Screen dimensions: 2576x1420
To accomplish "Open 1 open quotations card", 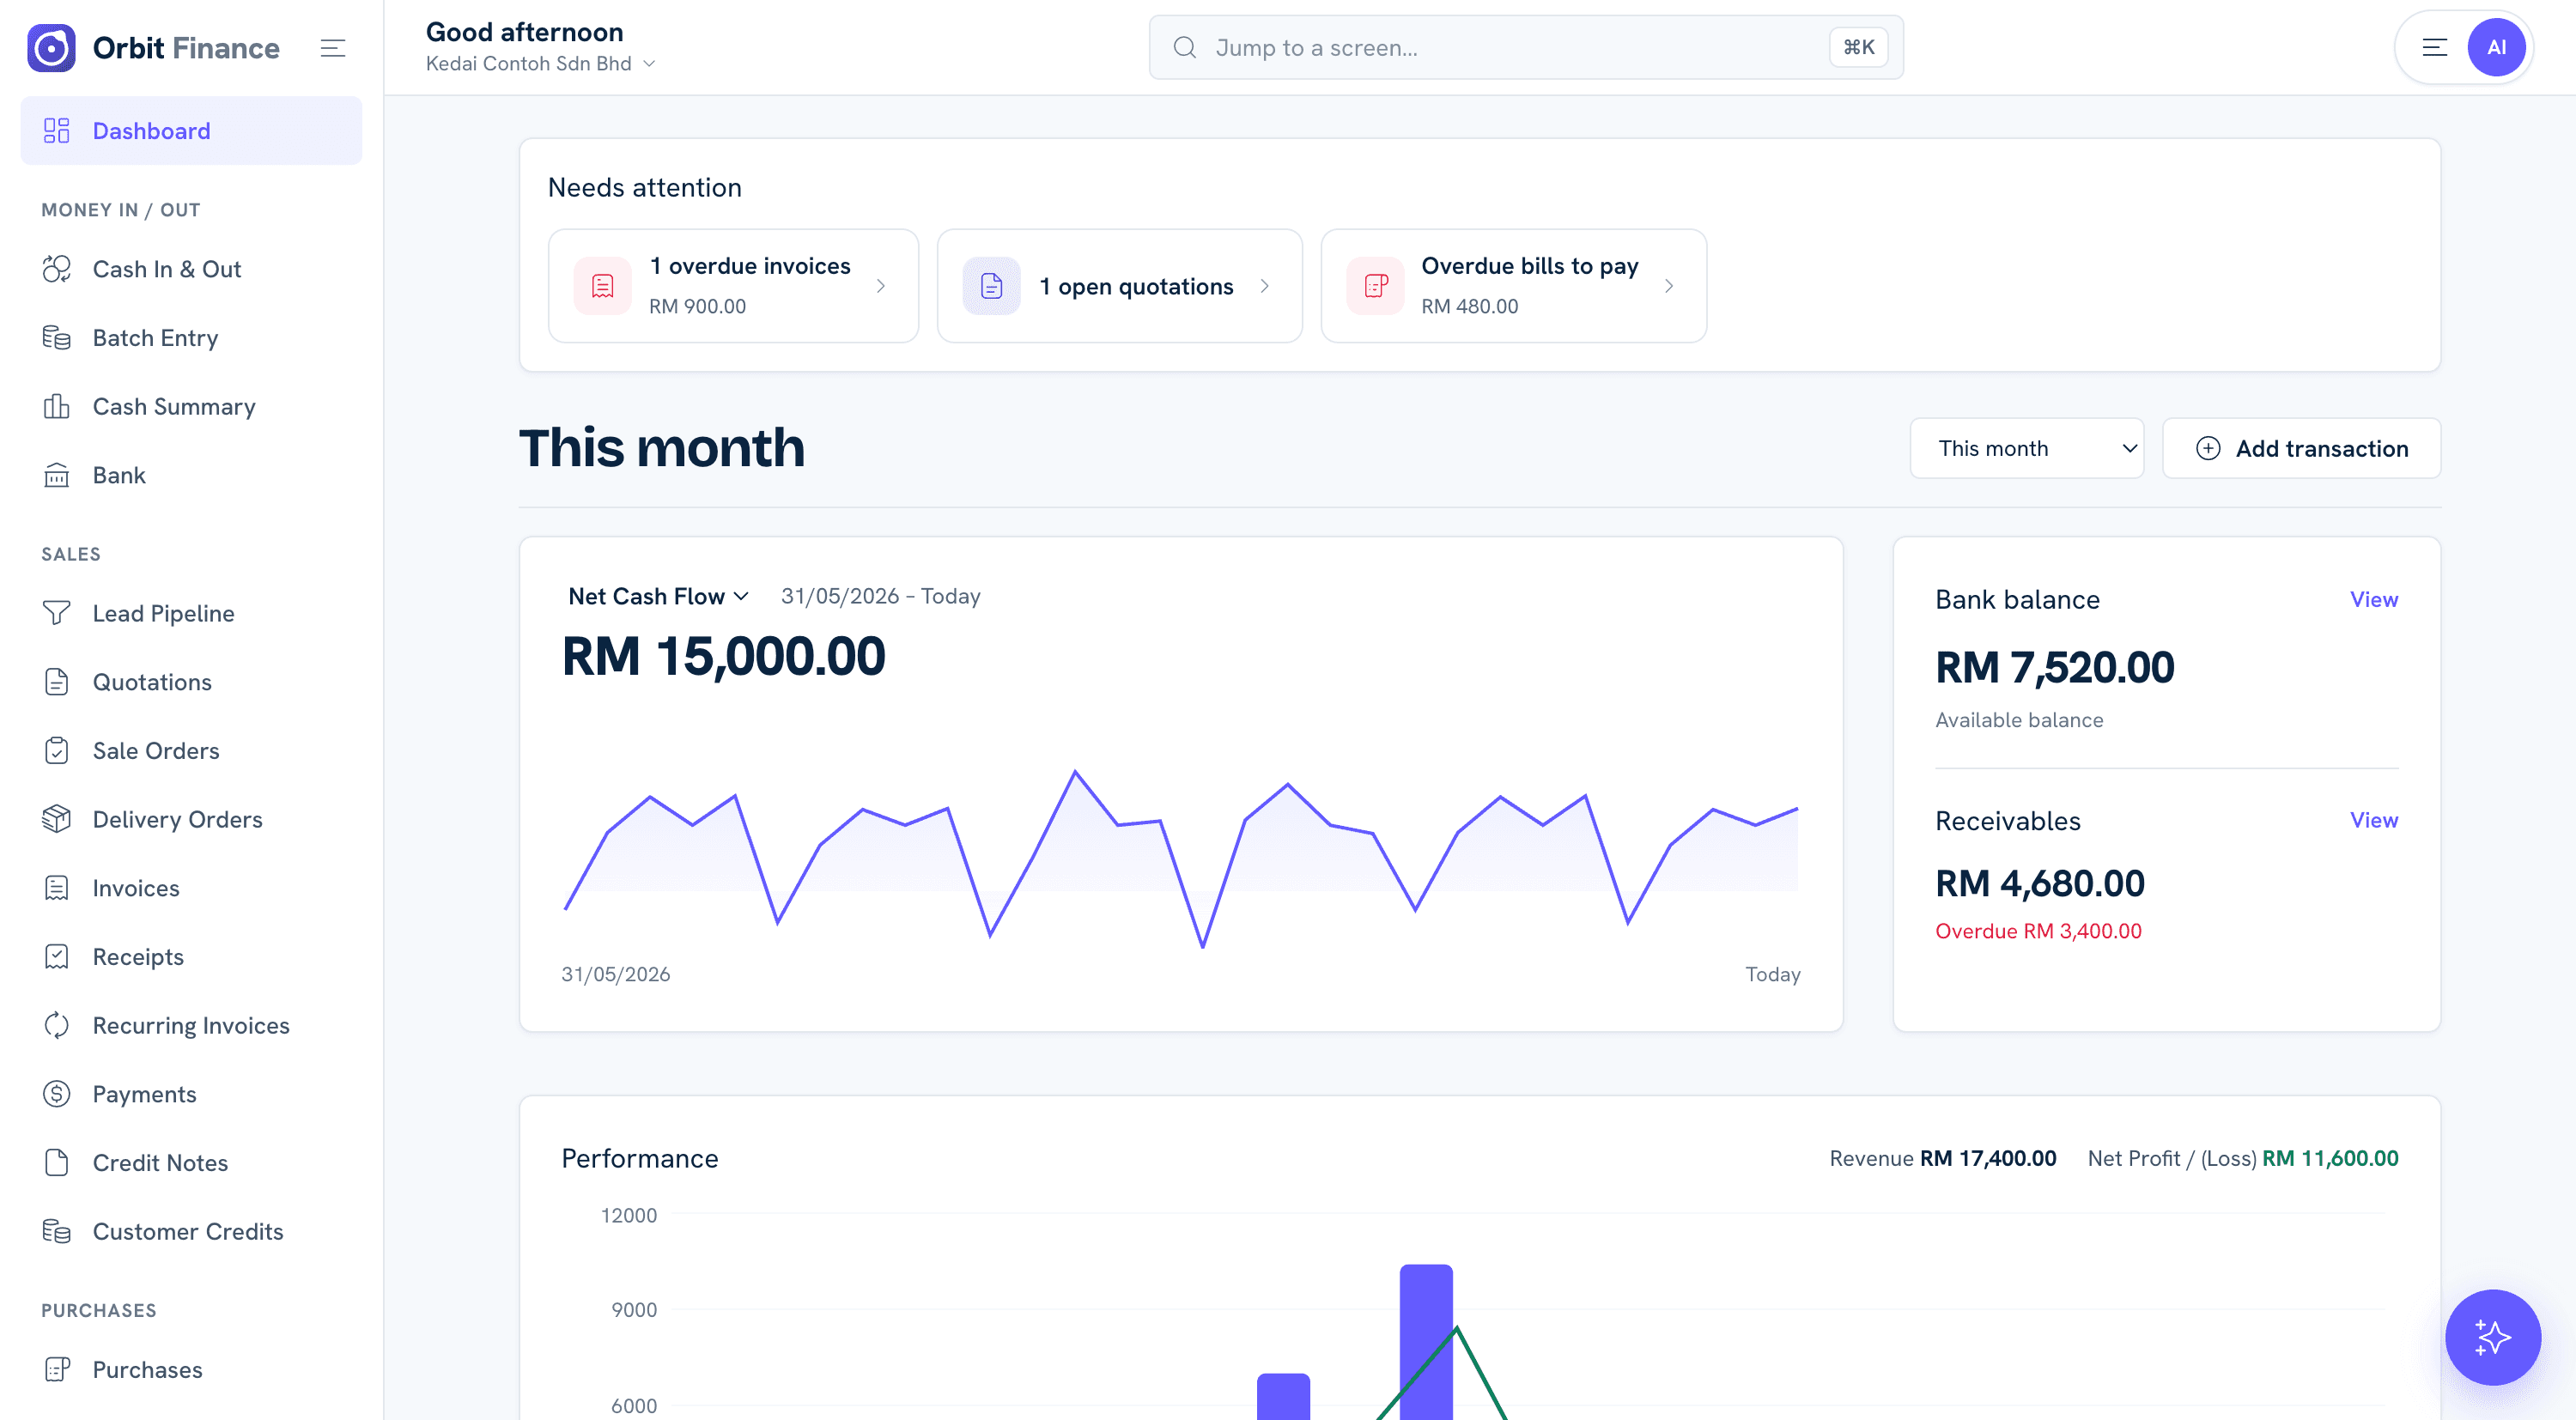I will click(1120, 286).
